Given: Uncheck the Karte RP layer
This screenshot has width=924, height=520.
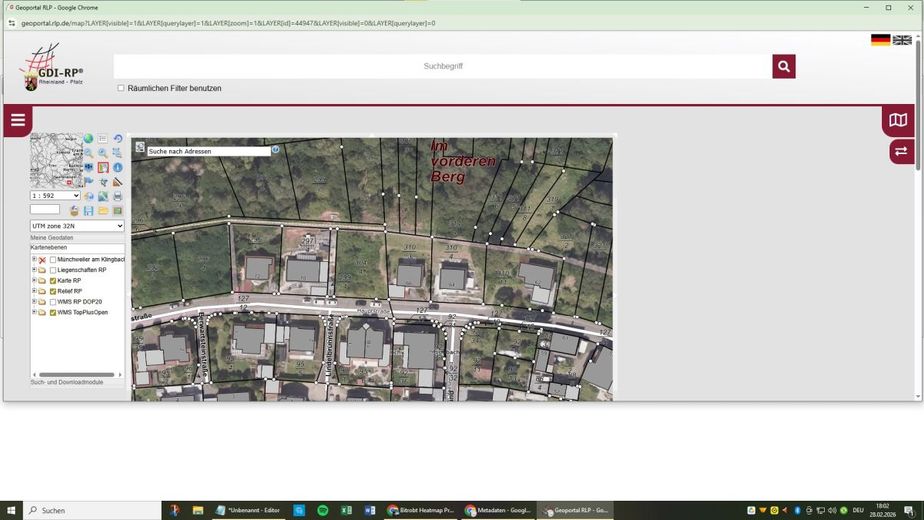Looking at the screenshot, I should [53, 281].
